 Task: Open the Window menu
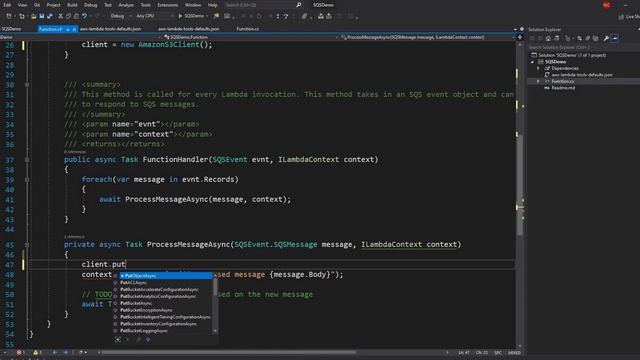tap(193, 5)
